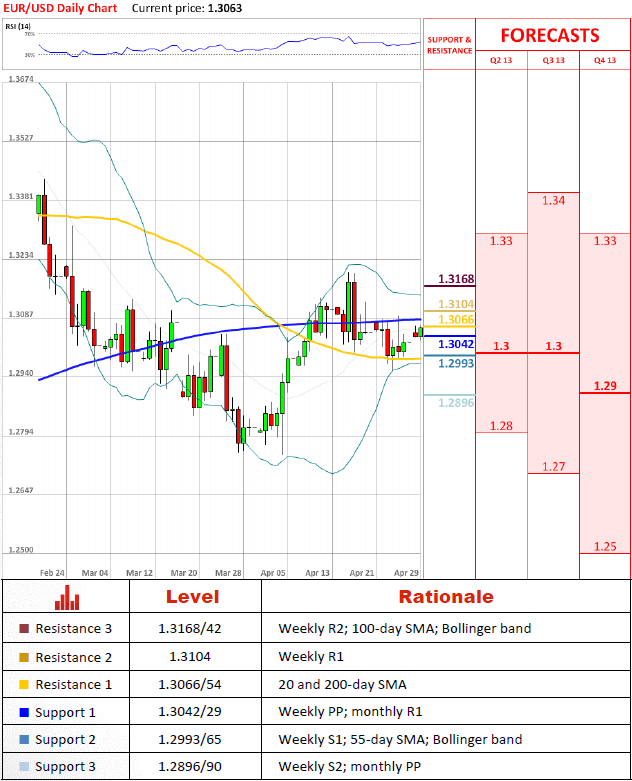Screen dimensions: 632x781
Task: Click the Mar 12 date axis label
Action: pos(139,573)
